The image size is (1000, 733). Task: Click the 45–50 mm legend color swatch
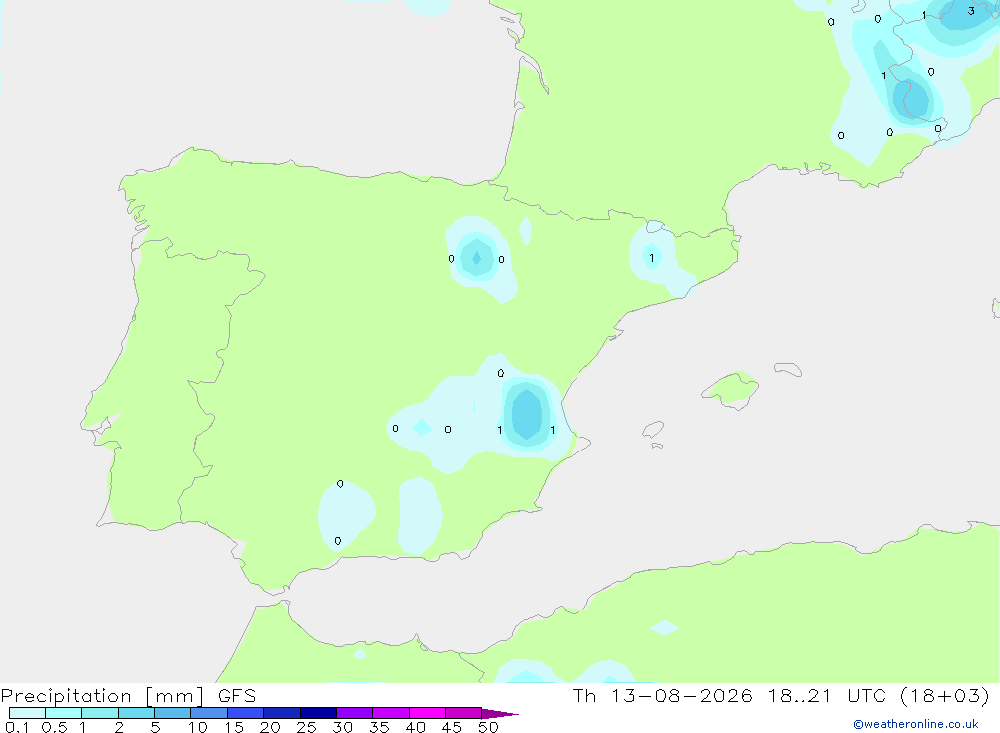(x=464, y=713)
